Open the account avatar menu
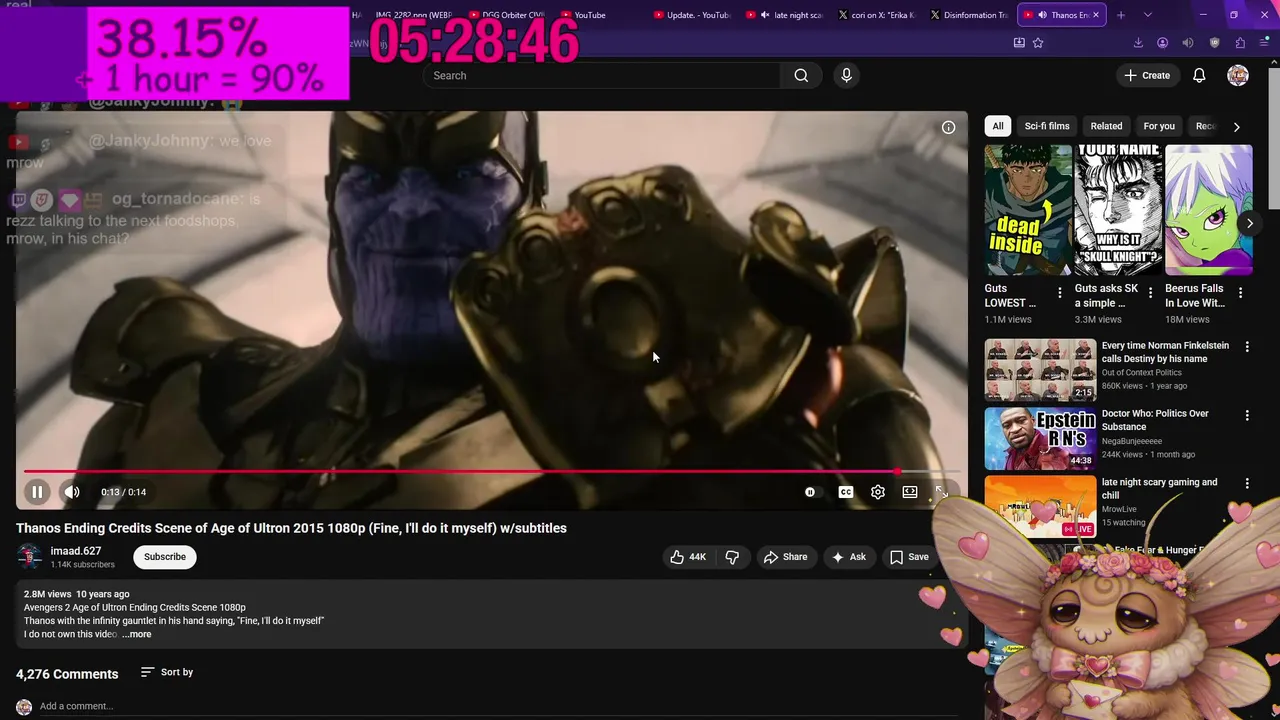This screenshot has width=1280, height=720. 1238,75
